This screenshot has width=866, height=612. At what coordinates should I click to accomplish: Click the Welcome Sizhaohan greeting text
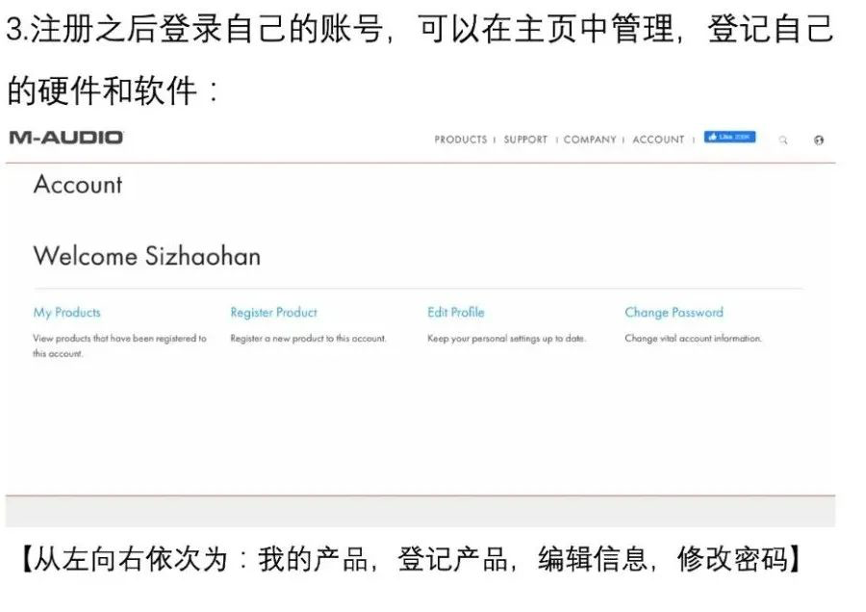[x=147, y=256]
